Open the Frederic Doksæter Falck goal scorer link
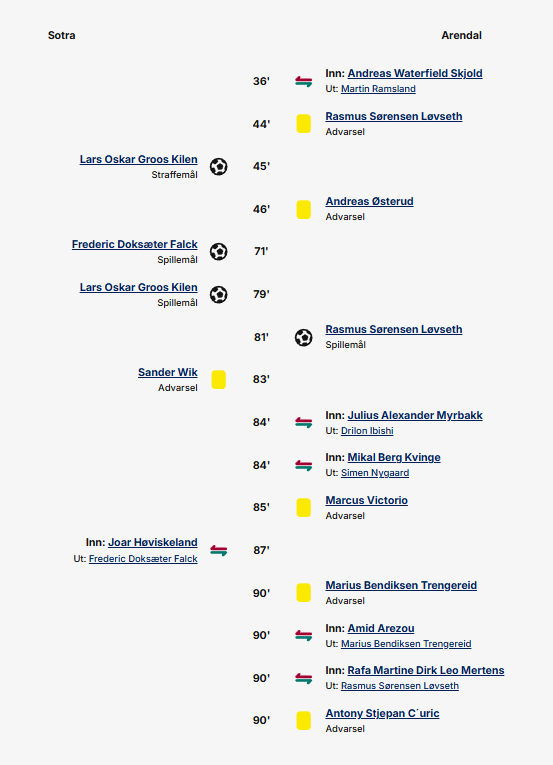This screenshot has height=765, width=553. [135, 244]
